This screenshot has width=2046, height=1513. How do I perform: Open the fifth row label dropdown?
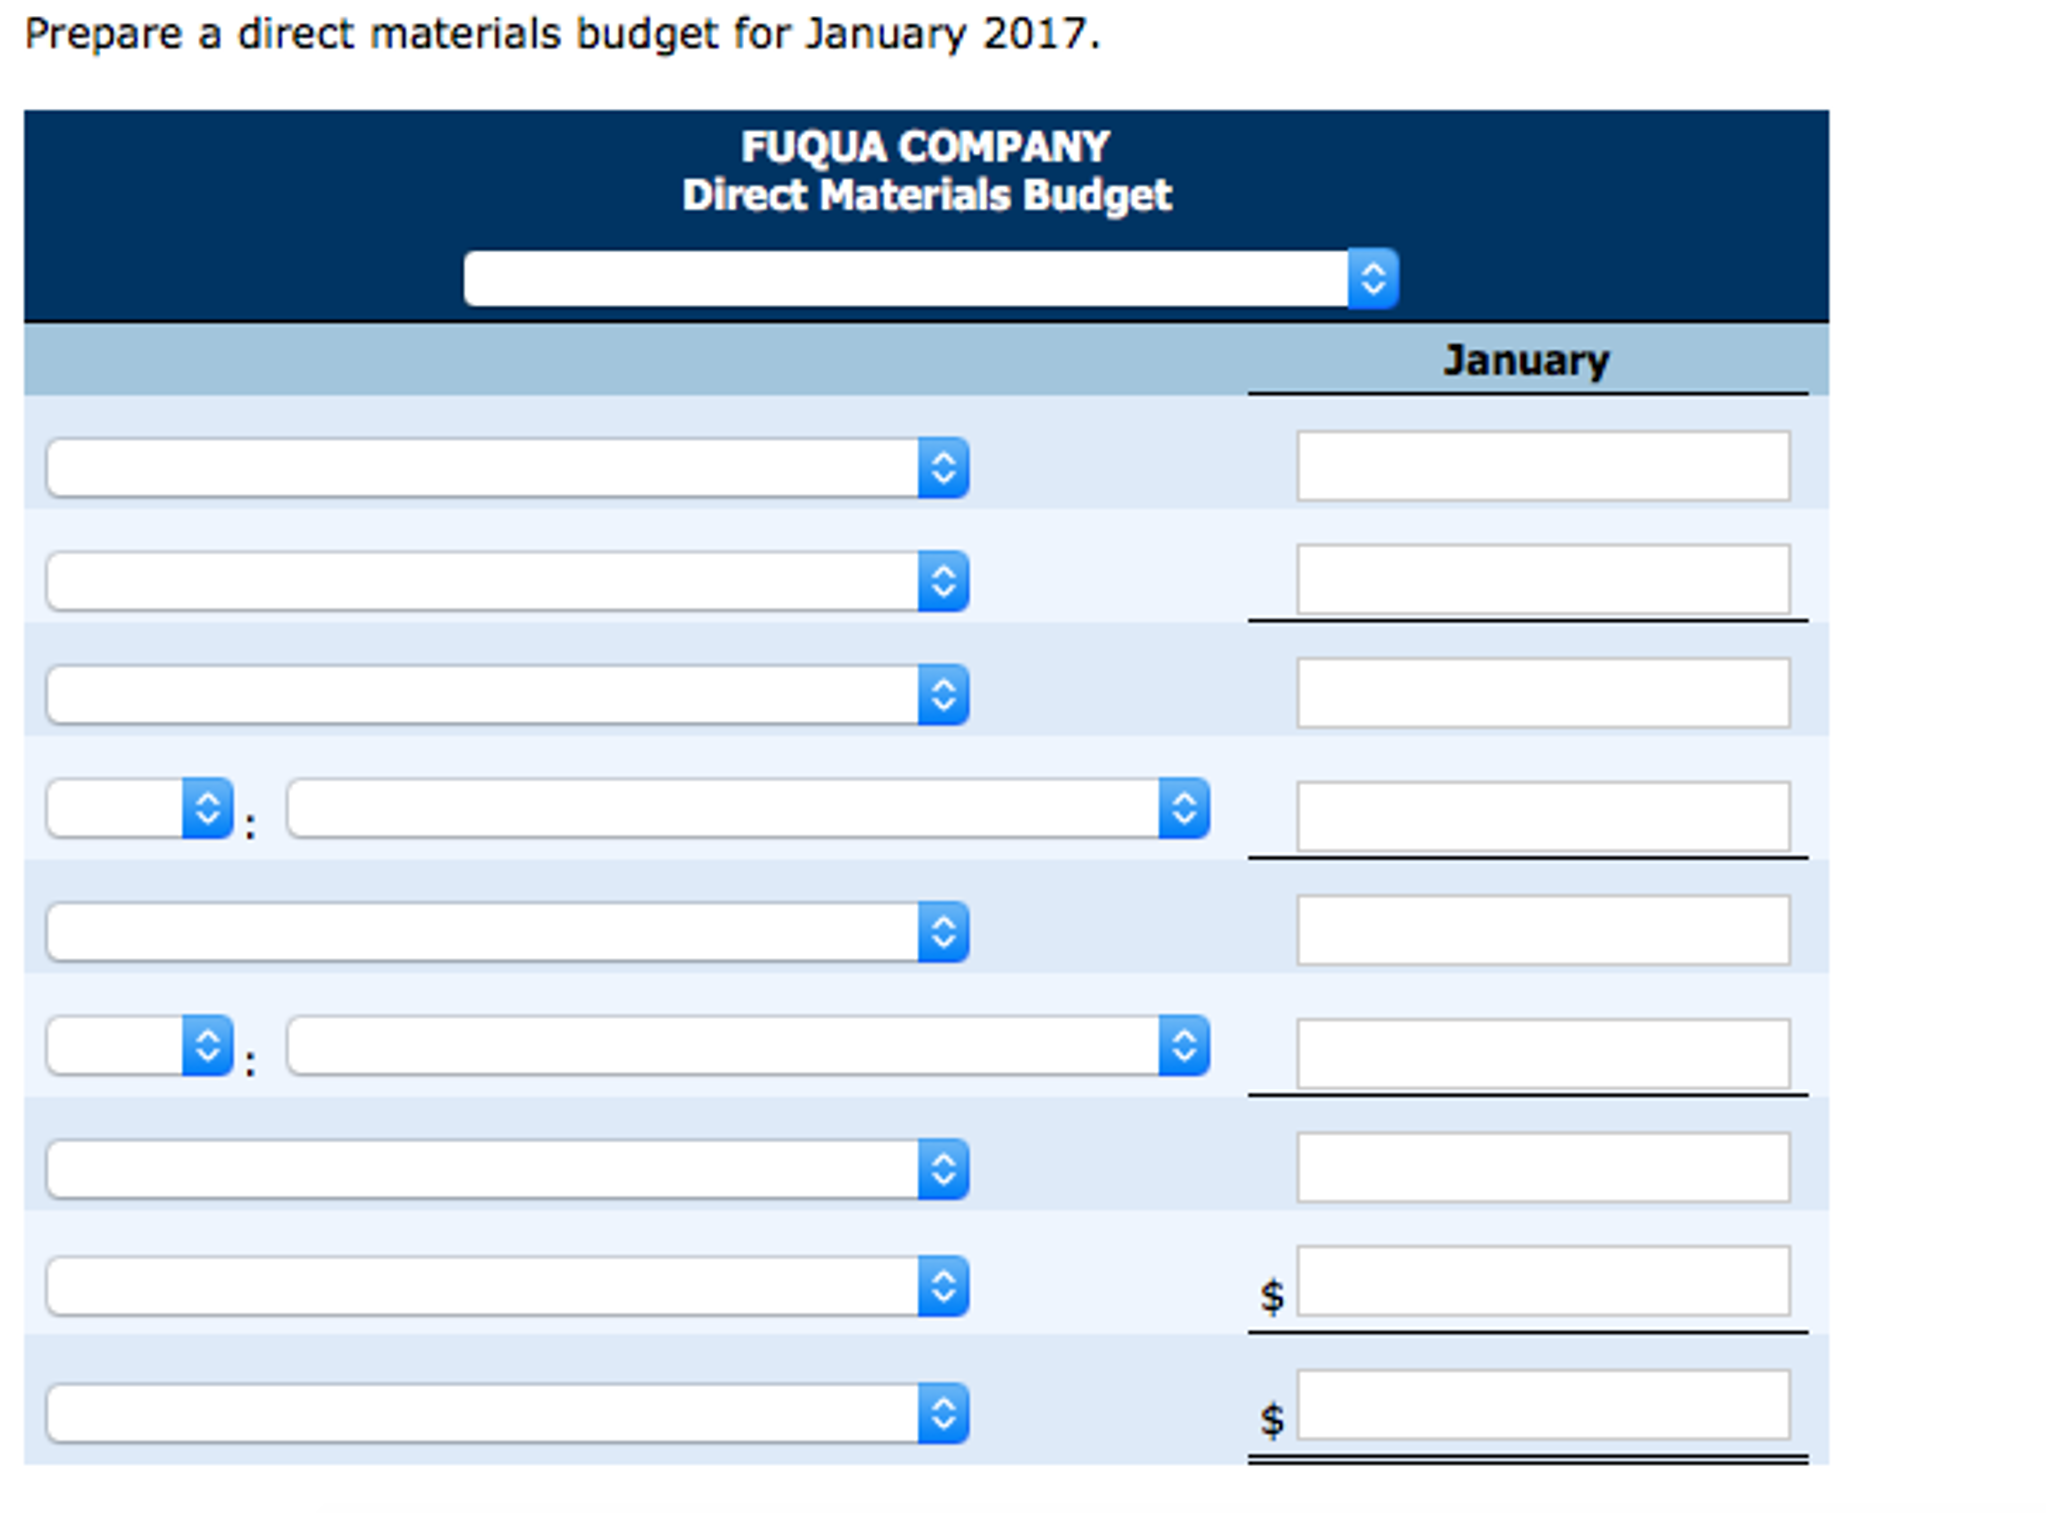pyautogui.click(x=507, y=932)
